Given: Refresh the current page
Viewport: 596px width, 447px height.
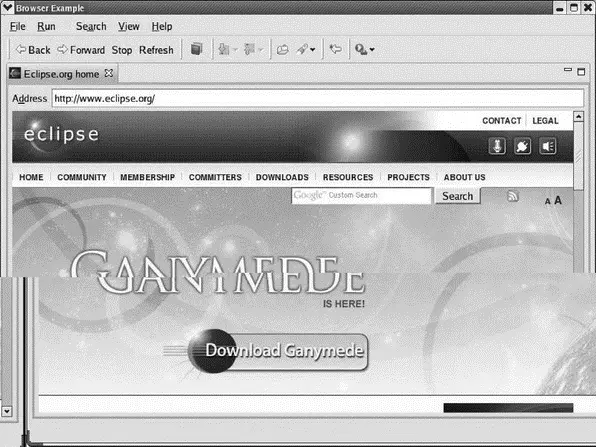Looking at the screenshot, I should click(x=156, y=50).
